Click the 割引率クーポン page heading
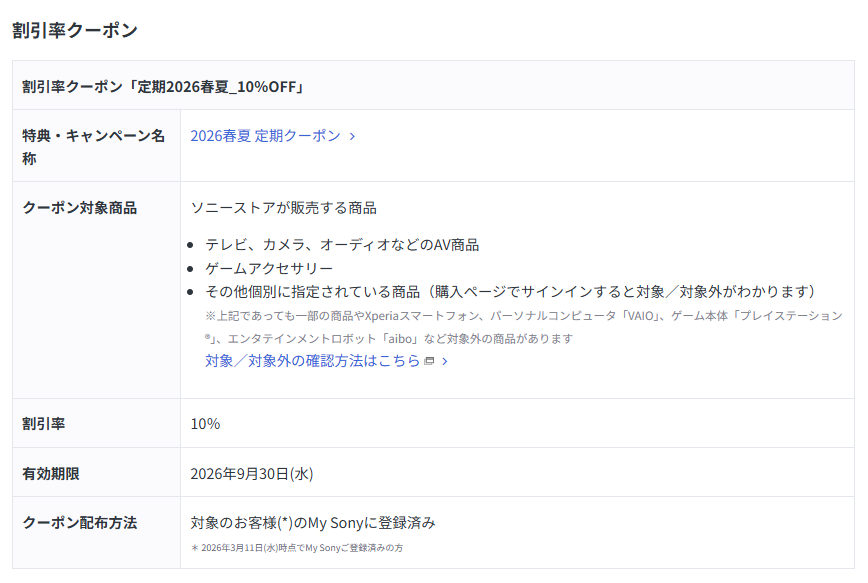Screen dimensions: 868x583 point(75,30)
